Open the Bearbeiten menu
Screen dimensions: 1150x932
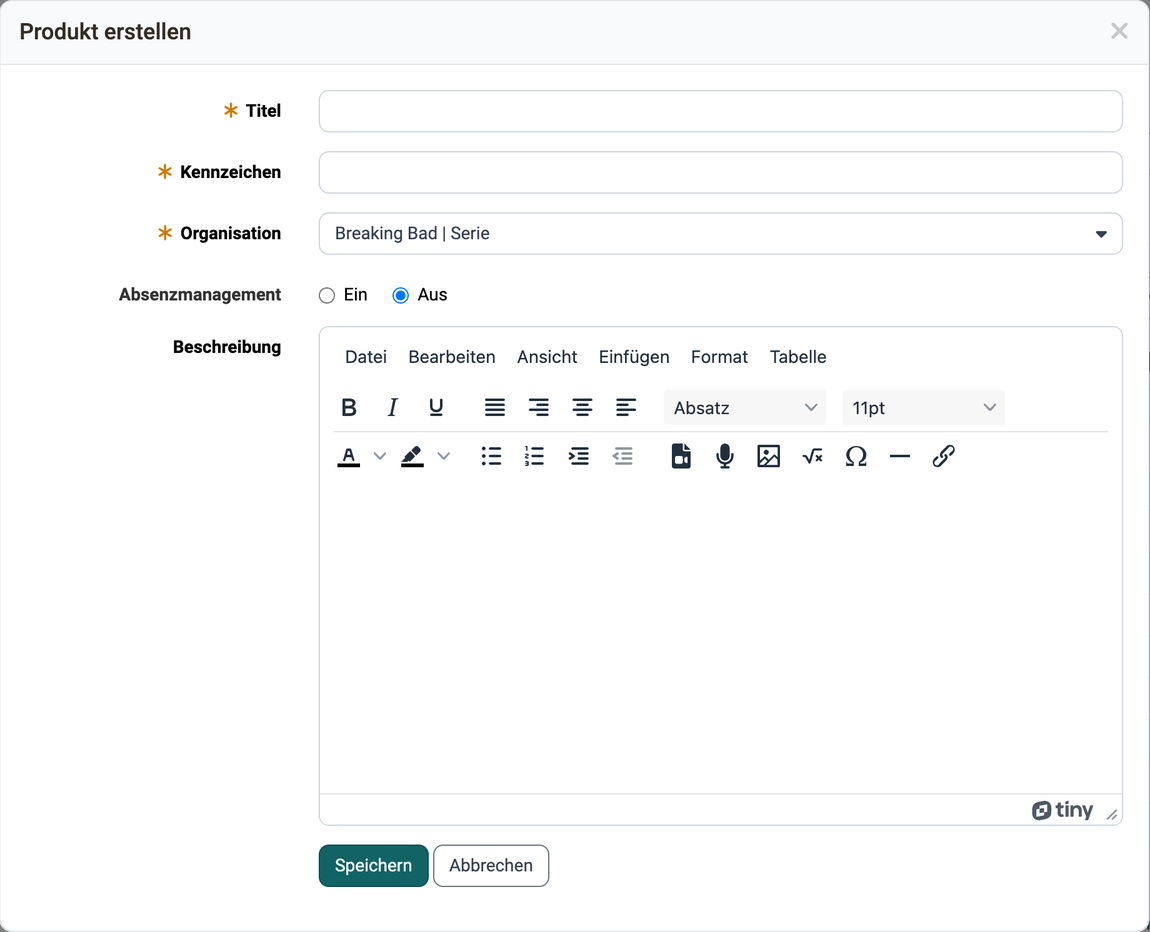pos(452,357)
